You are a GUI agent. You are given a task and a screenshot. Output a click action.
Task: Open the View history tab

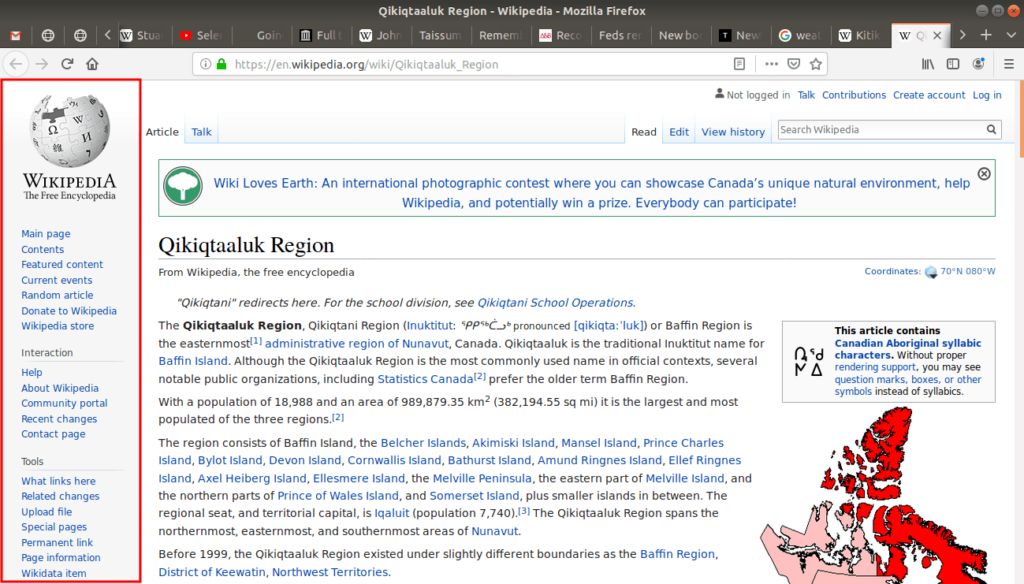pos(733,132)
